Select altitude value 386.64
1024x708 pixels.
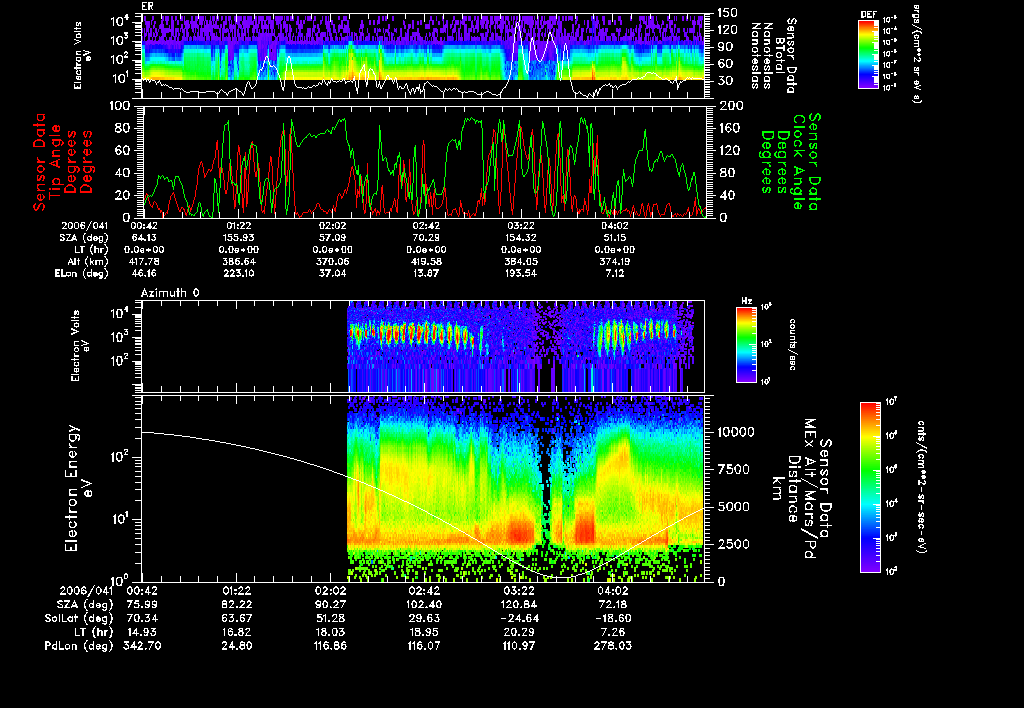(x=239, y=261)
